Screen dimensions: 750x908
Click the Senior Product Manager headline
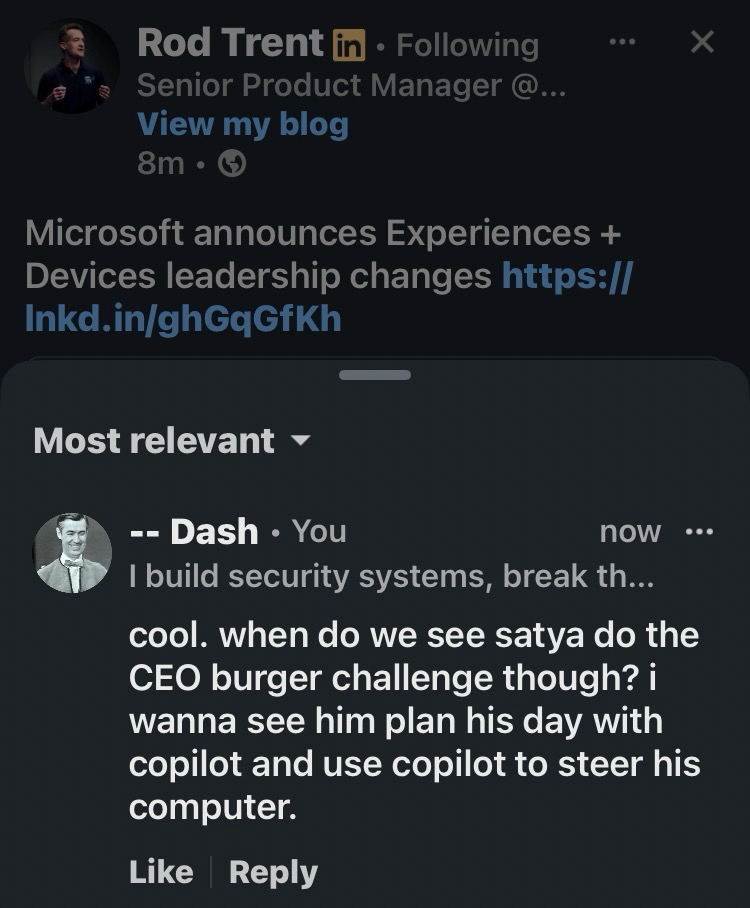(x=351, y=85)
